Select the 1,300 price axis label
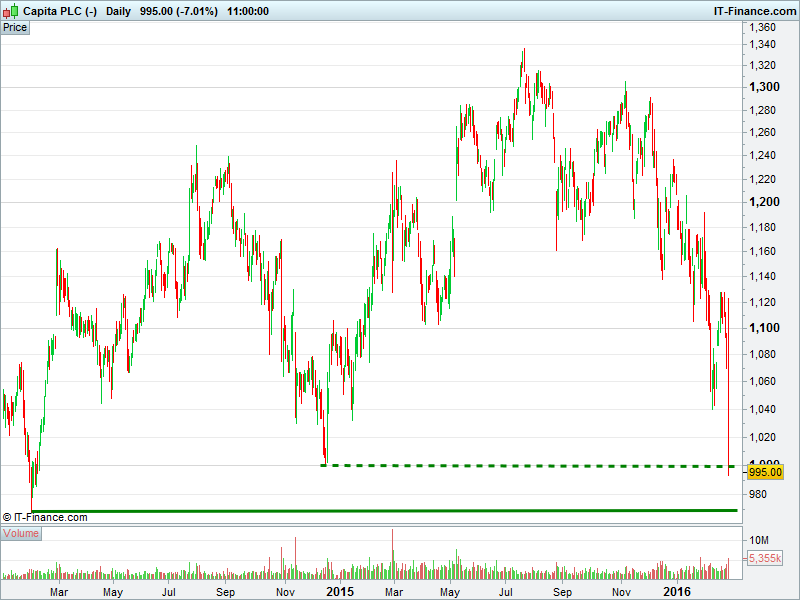This screenshot has width=800, height=600. tap(765, 86)
